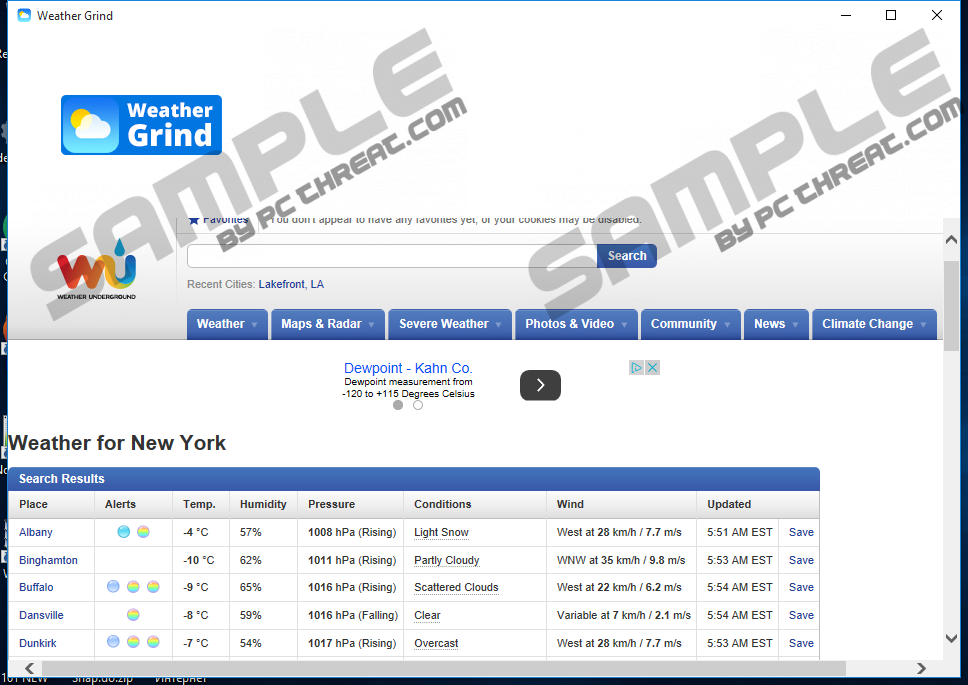Open the Climate Change menu

click(873, 324)
